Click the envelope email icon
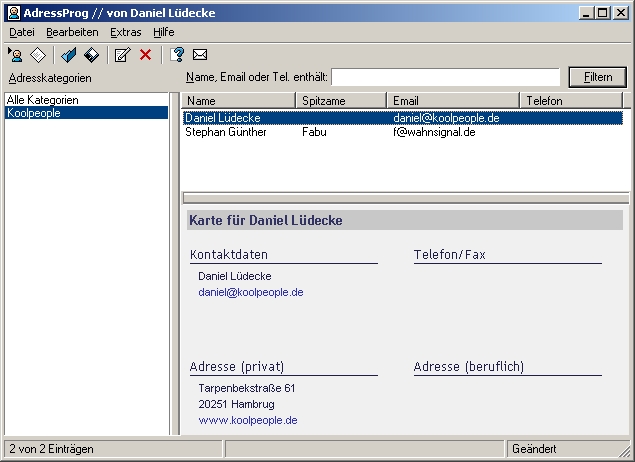 tap(199, 55)
